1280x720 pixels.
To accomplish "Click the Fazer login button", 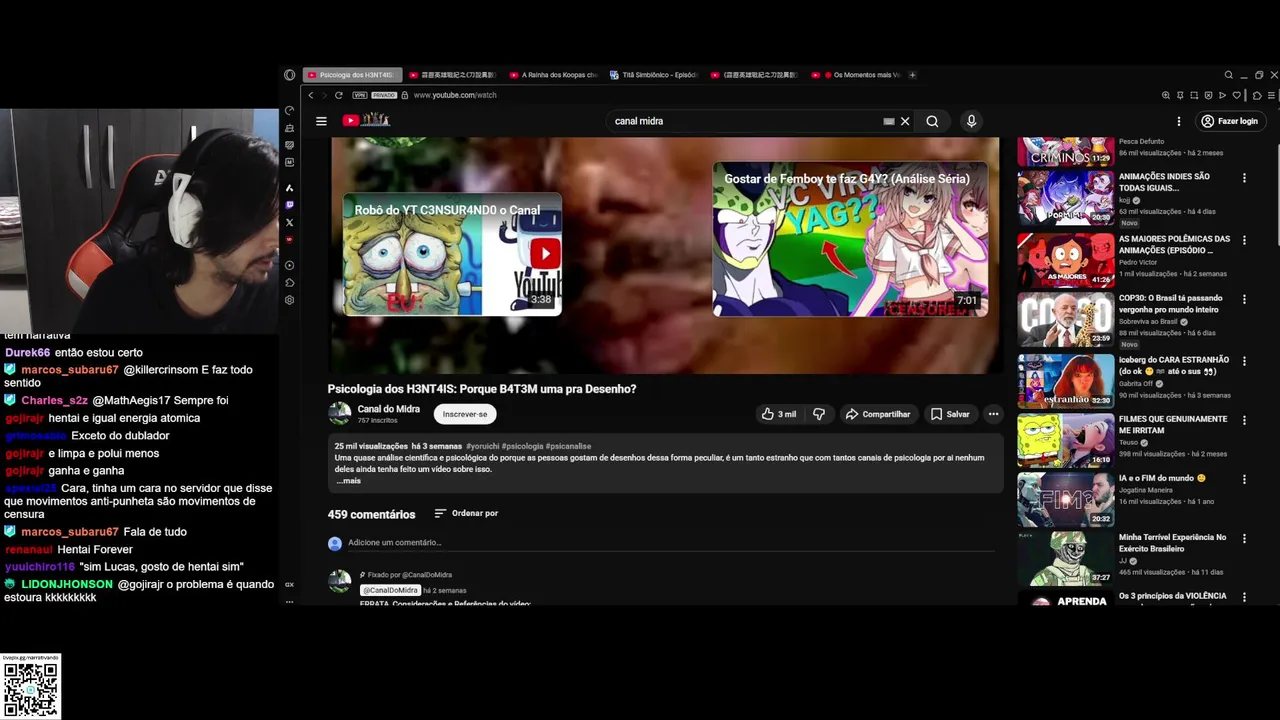I will 1229,121.
